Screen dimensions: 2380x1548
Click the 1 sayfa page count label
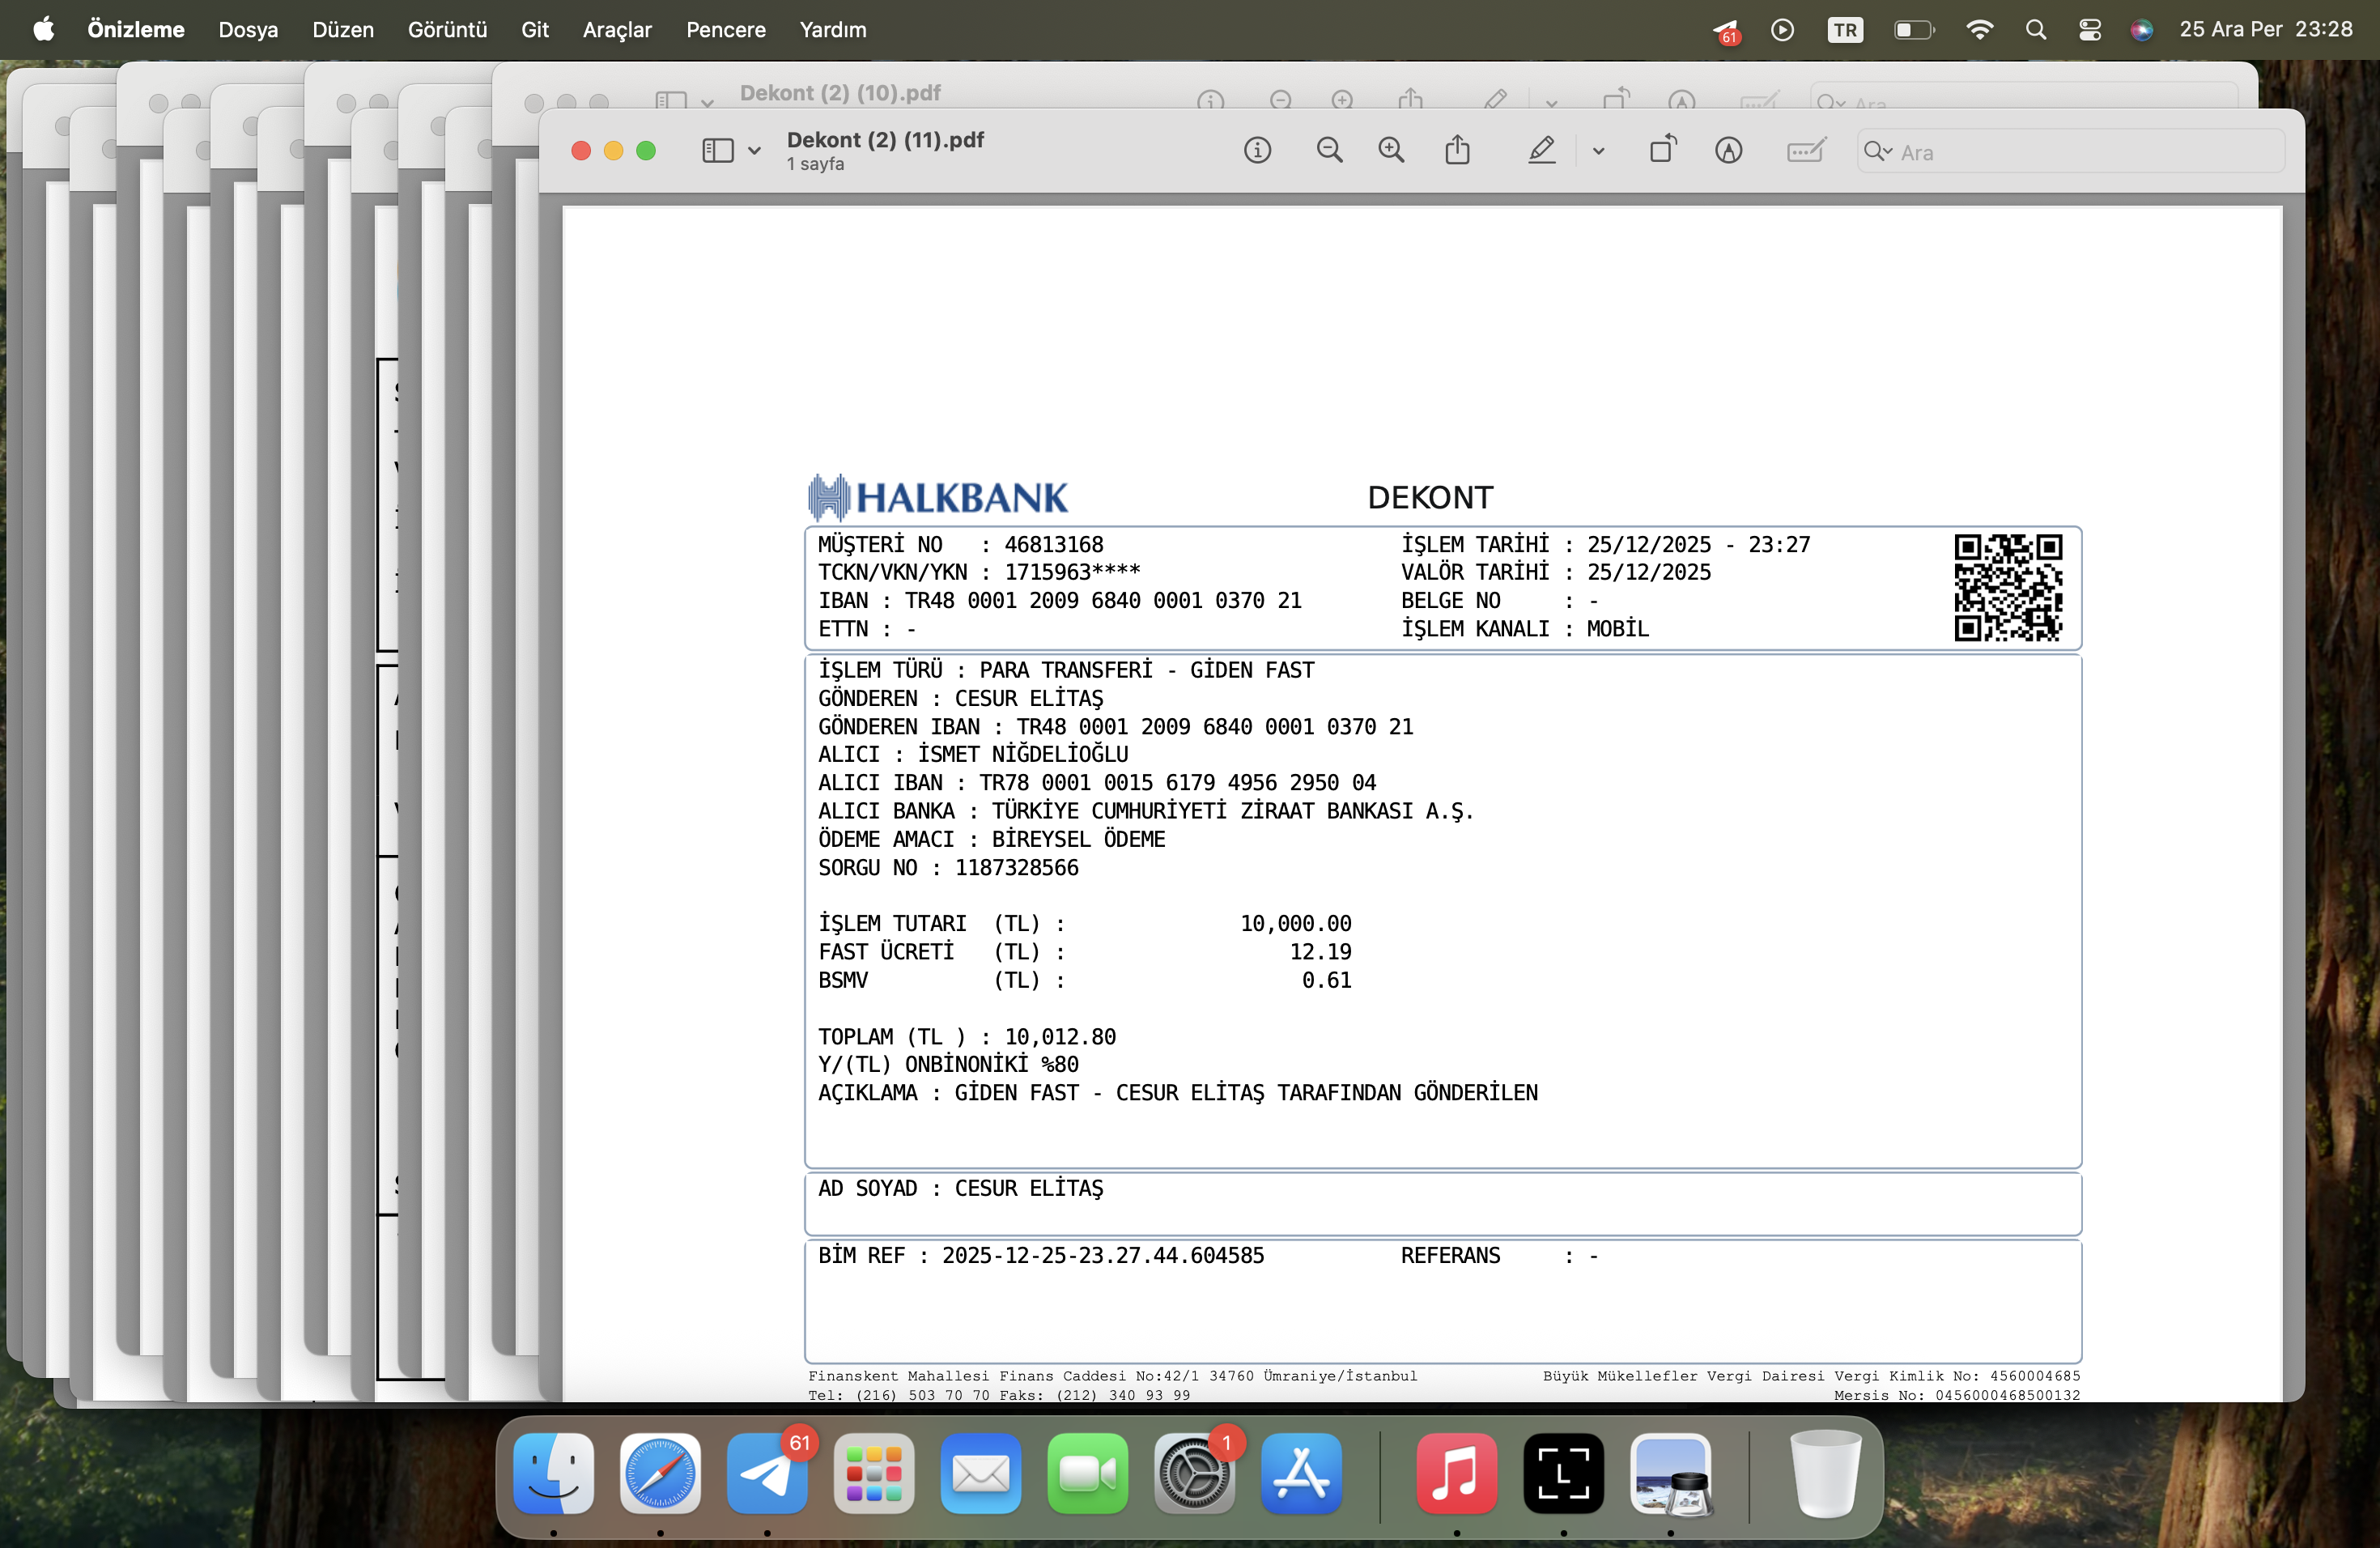click(x=815, y=164)
